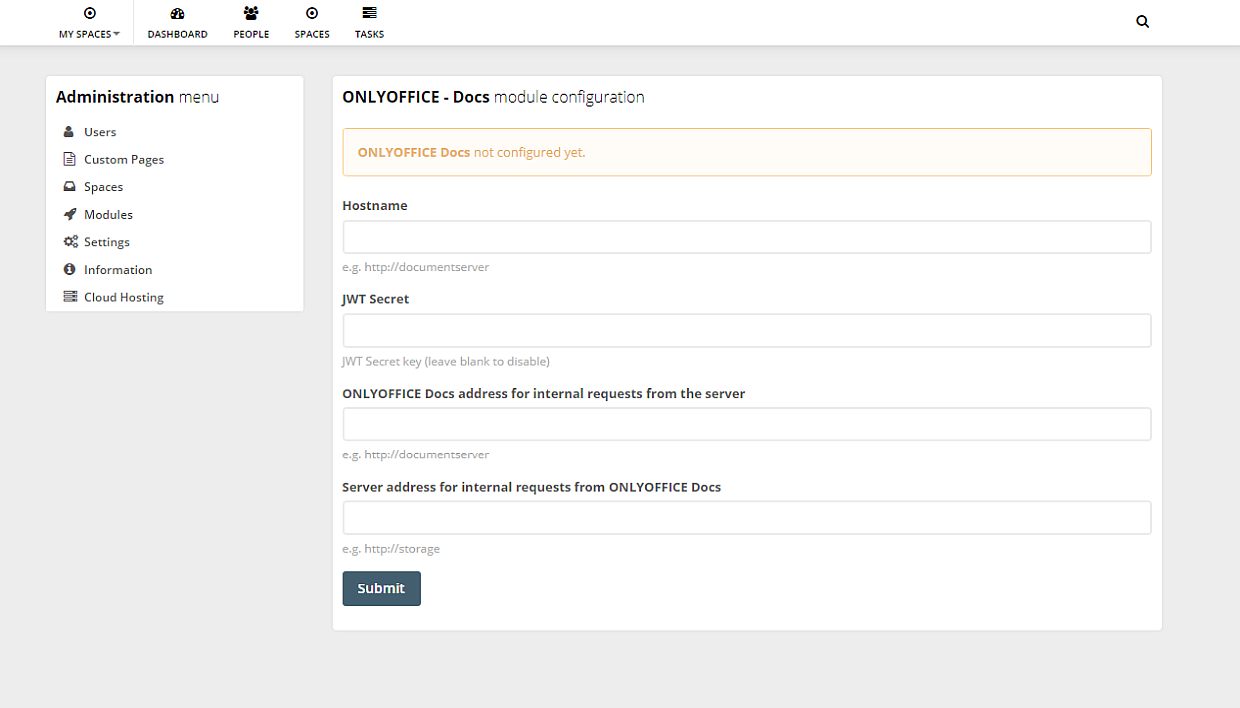
Task: Select the server address field for internal requests
Action: pos(746,517)
